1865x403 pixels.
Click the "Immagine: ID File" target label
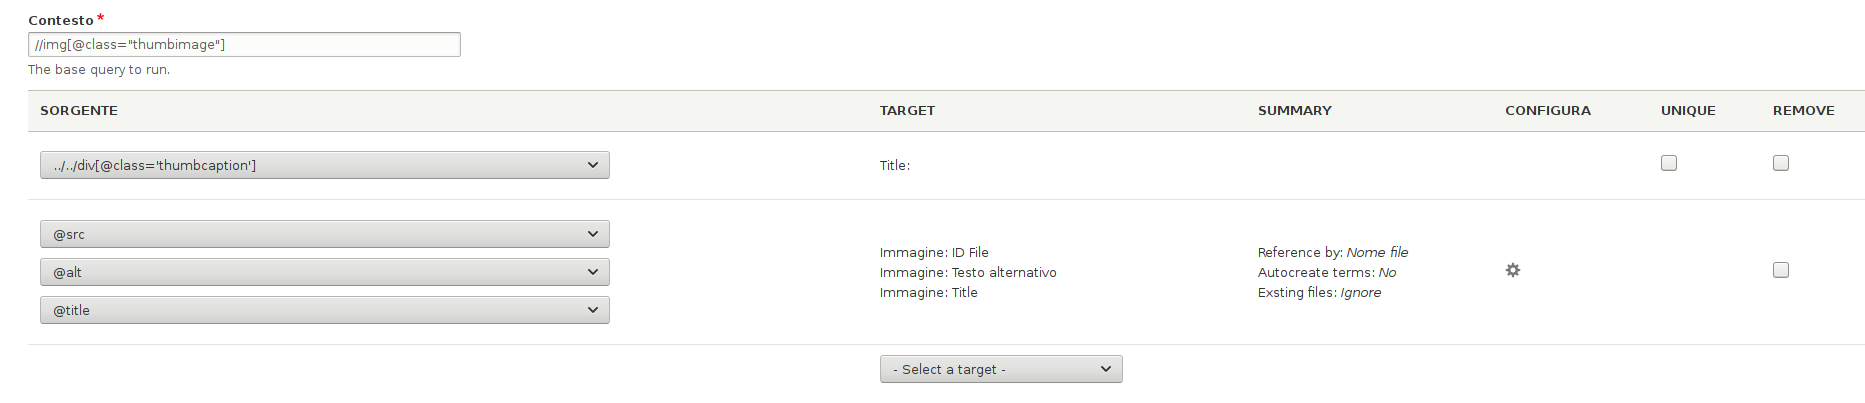934,253
